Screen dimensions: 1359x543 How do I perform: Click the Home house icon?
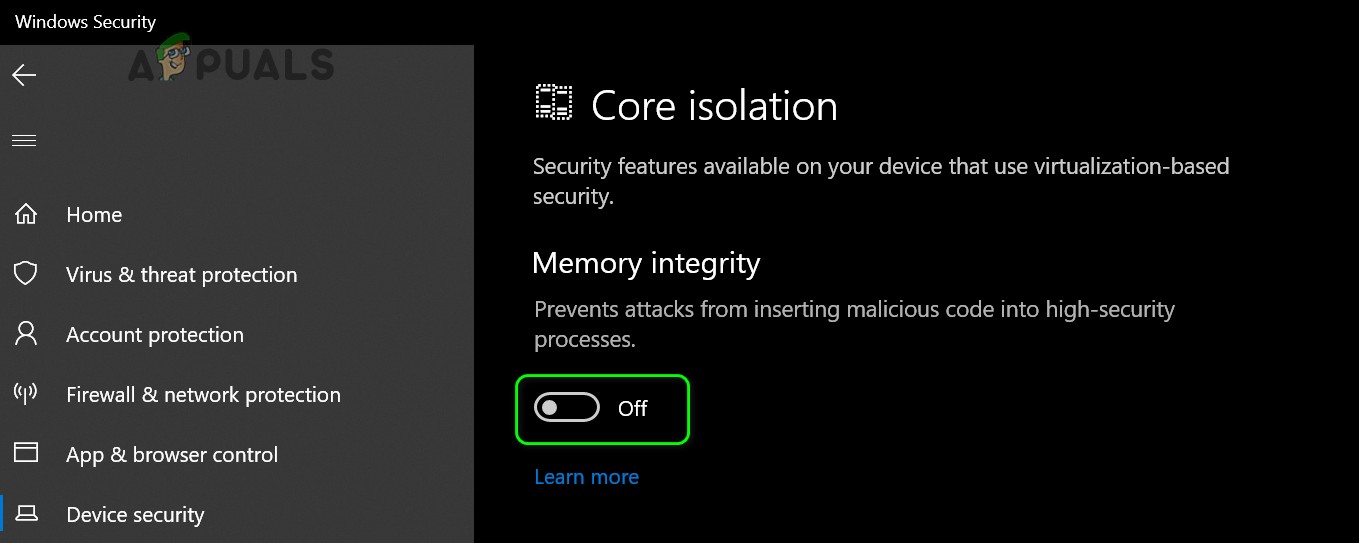26,214
